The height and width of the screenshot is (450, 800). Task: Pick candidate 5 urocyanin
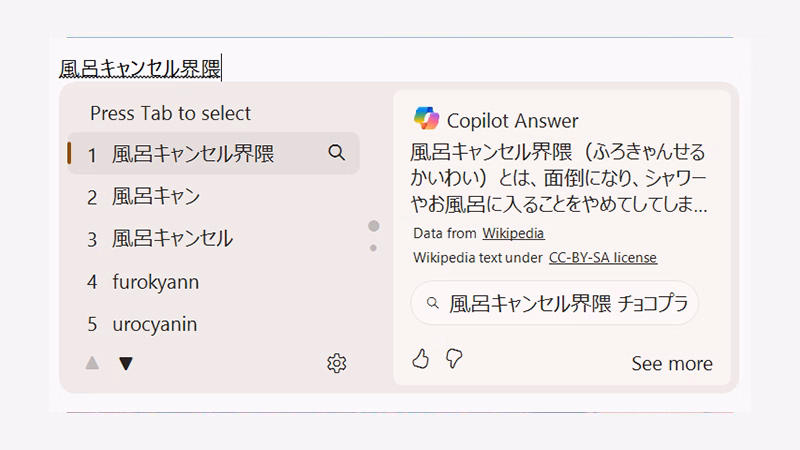(154, 324)
